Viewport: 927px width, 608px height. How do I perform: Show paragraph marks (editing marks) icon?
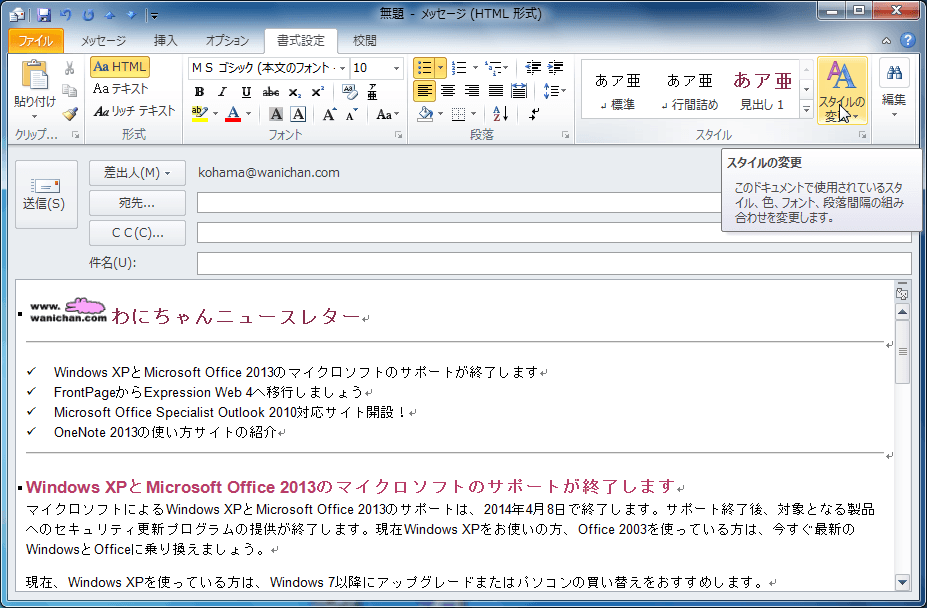click(x=534, y=114)
